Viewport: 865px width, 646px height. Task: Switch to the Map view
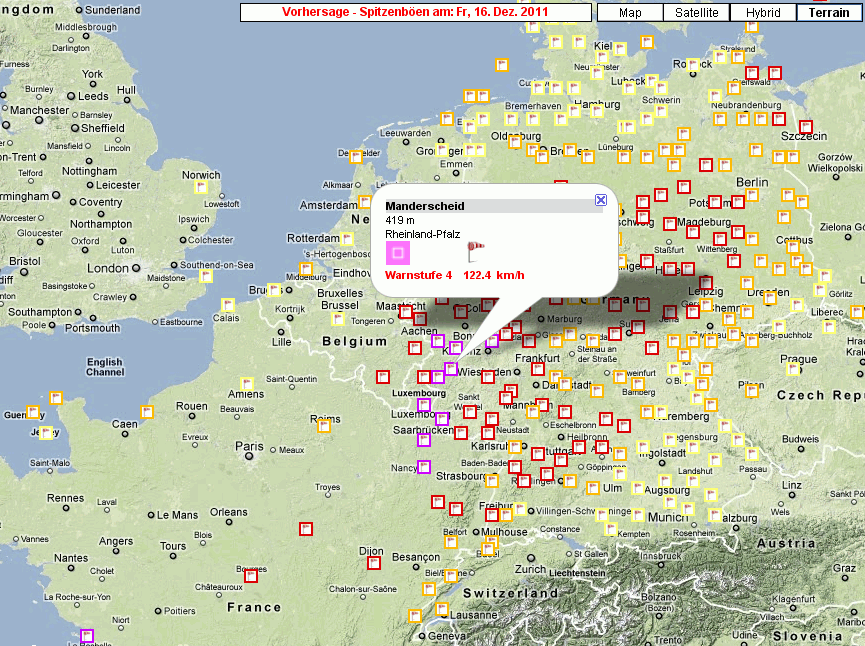click(630, 13)
